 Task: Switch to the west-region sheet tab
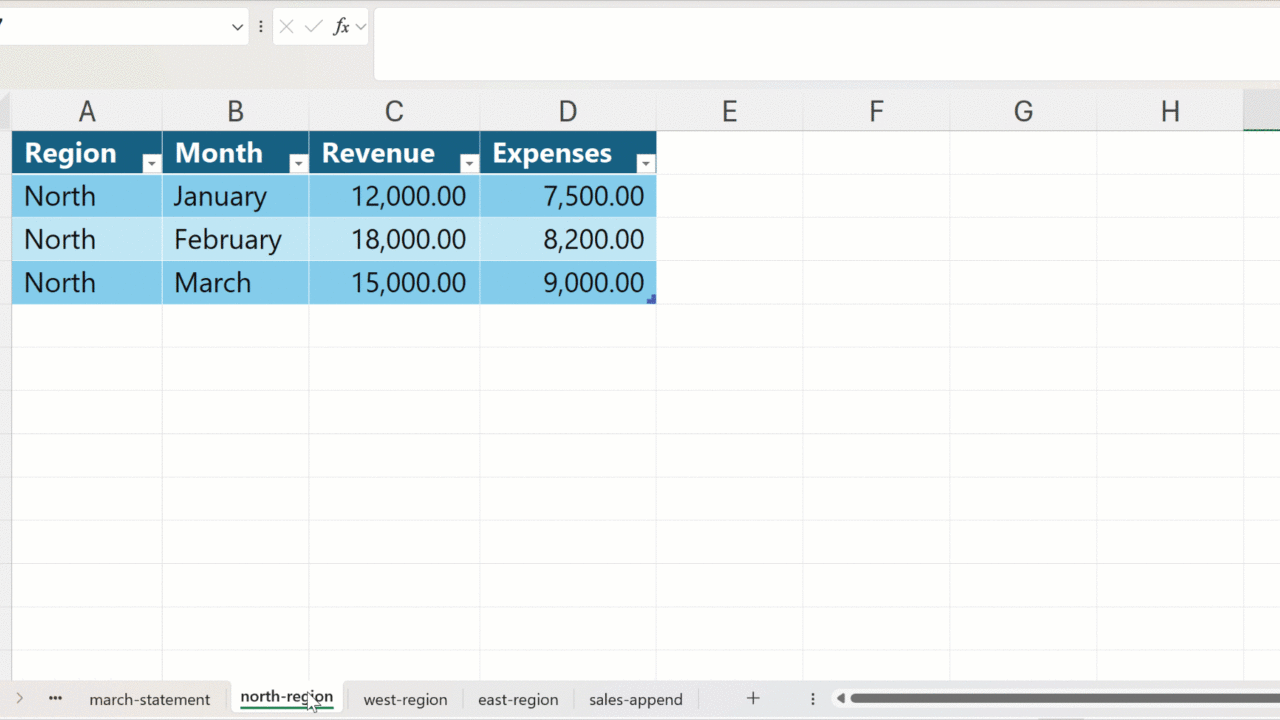pyautogui.click(x=405, y=700)
